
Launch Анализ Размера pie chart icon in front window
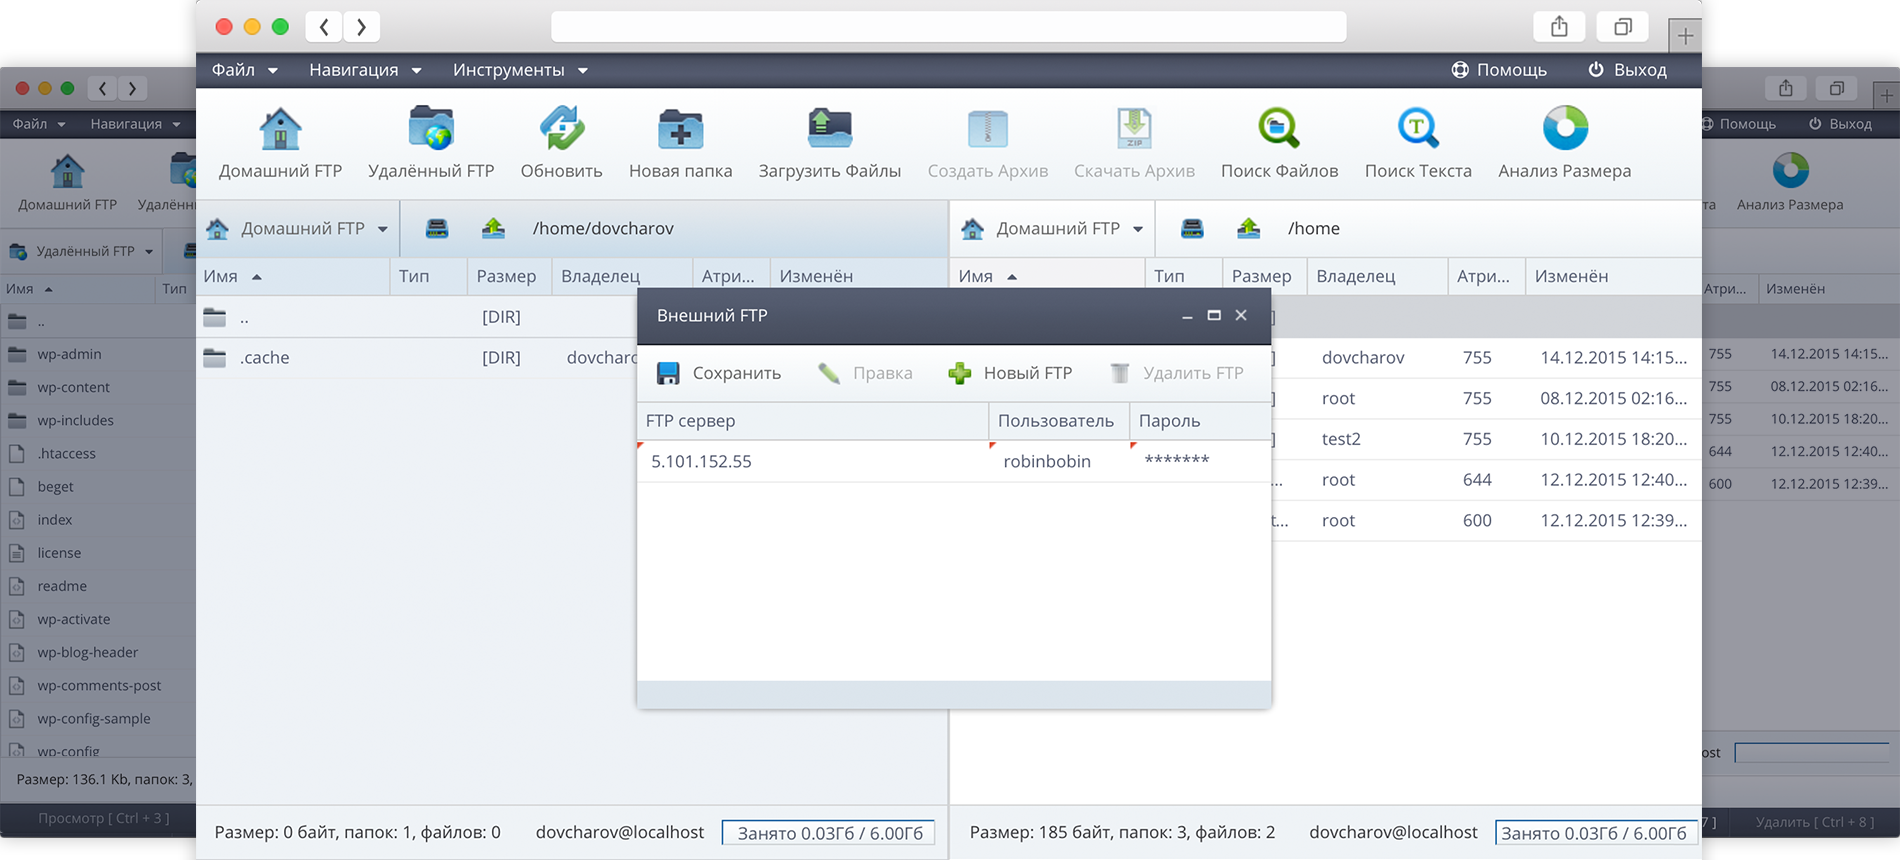[1565, 128]
